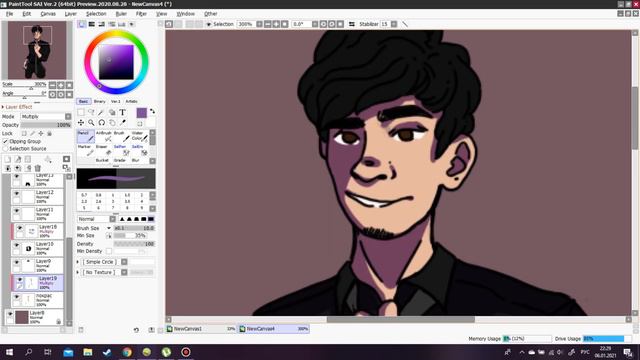Viewport: 640px width, 360px height.
Task: Switch to the NewCanvas1 document tab
Action: click(201, 329)
